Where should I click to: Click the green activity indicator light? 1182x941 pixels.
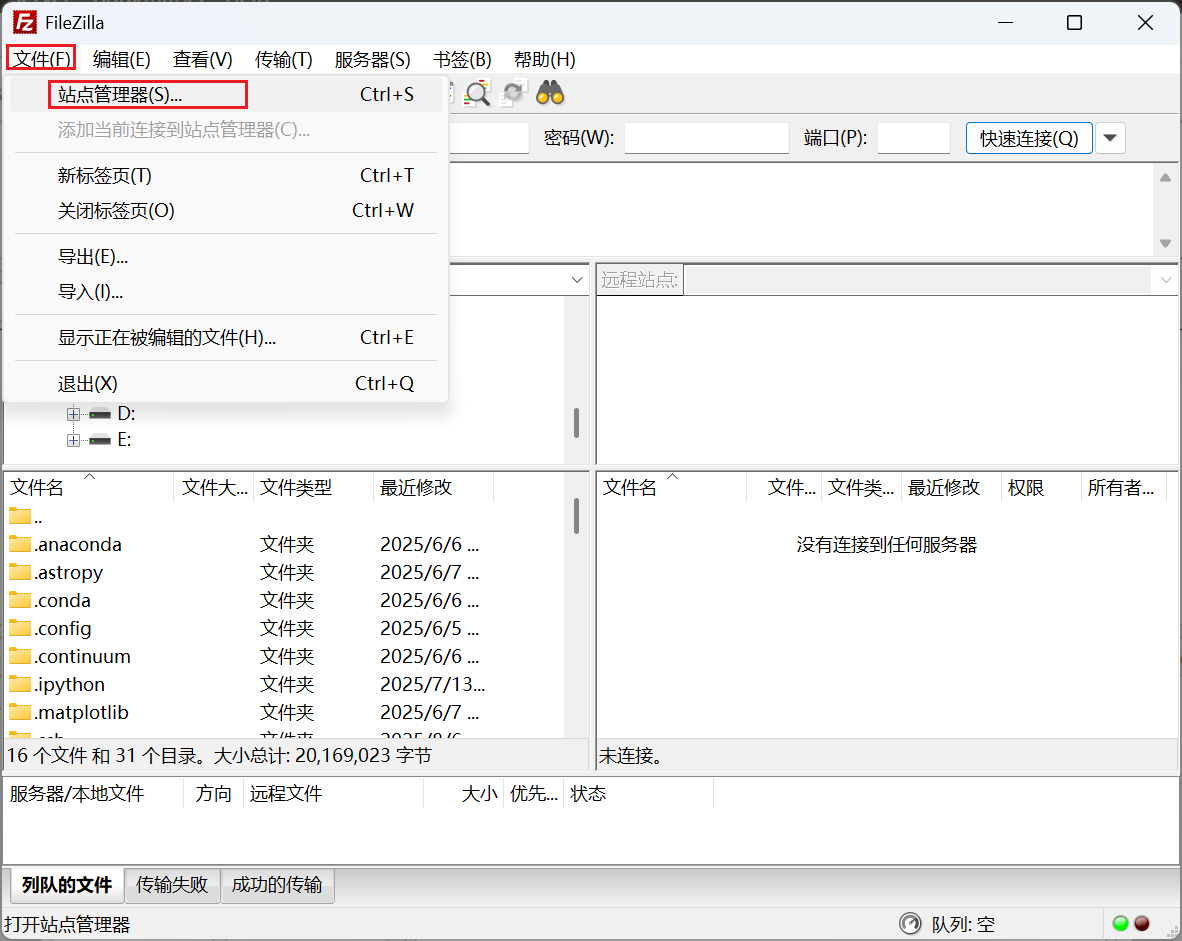(x=1120, y=924)
